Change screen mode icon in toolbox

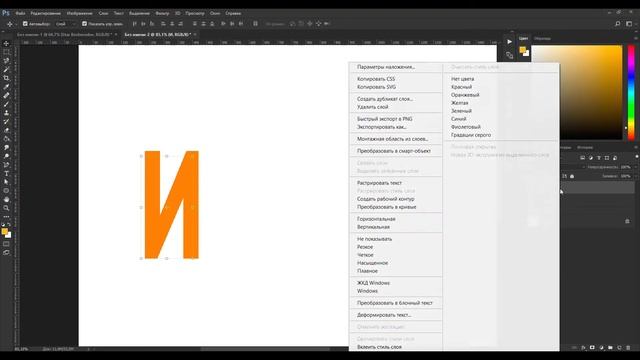tap(6, 253)
